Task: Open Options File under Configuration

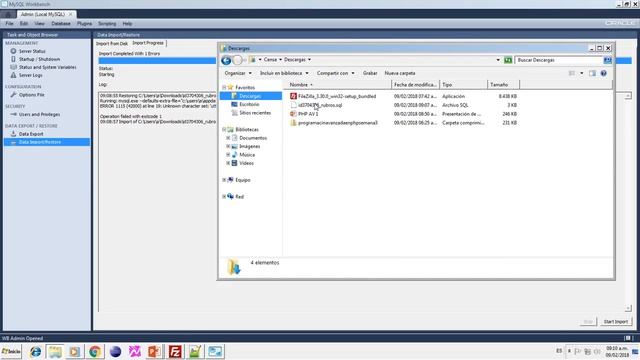Action: point(31,95)
